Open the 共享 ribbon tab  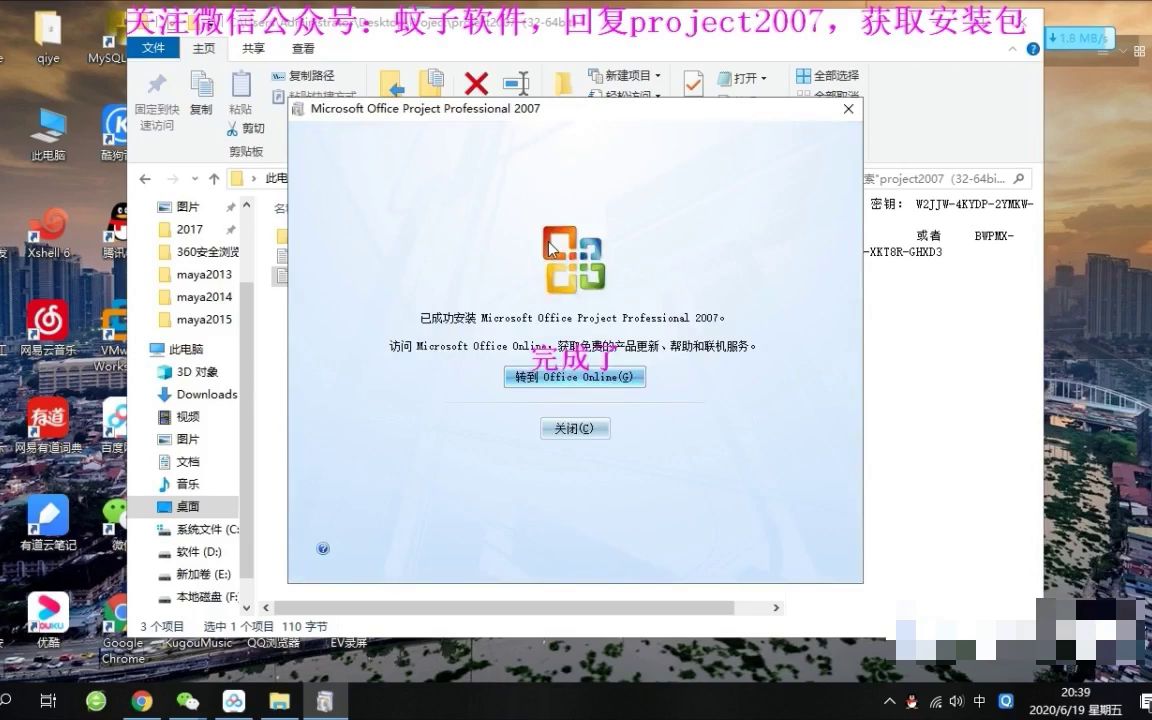tap(253, 48)
